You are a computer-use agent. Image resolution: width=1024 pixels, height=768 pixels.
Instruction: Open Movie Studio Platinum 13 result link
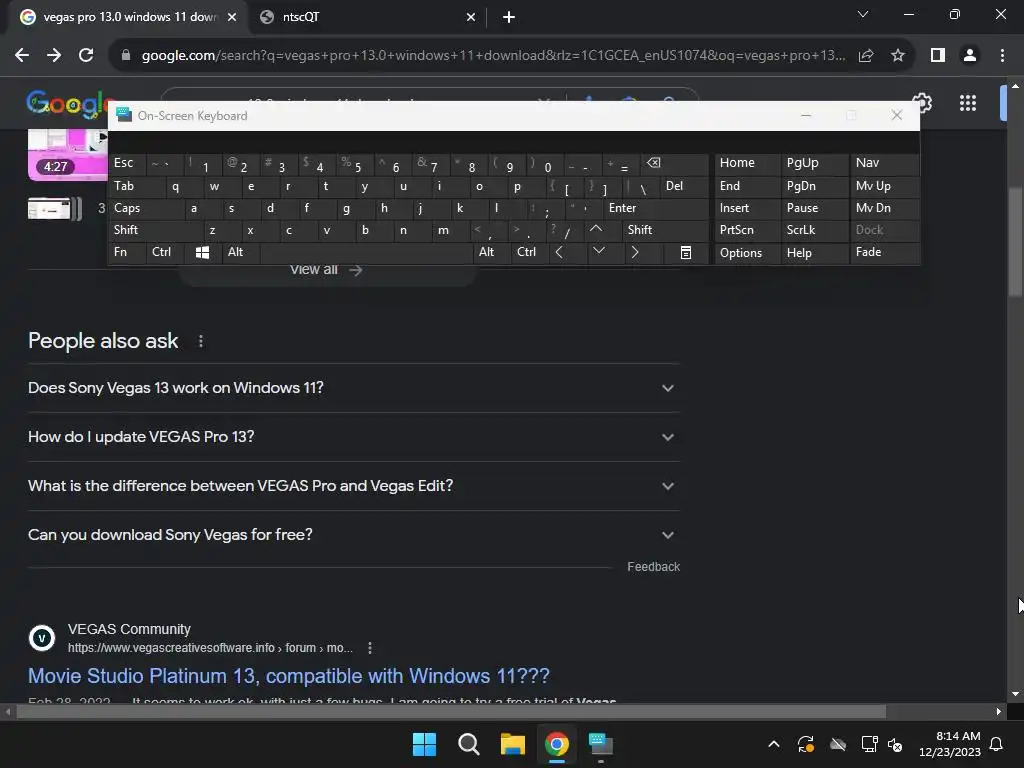(x=289, y=676)
